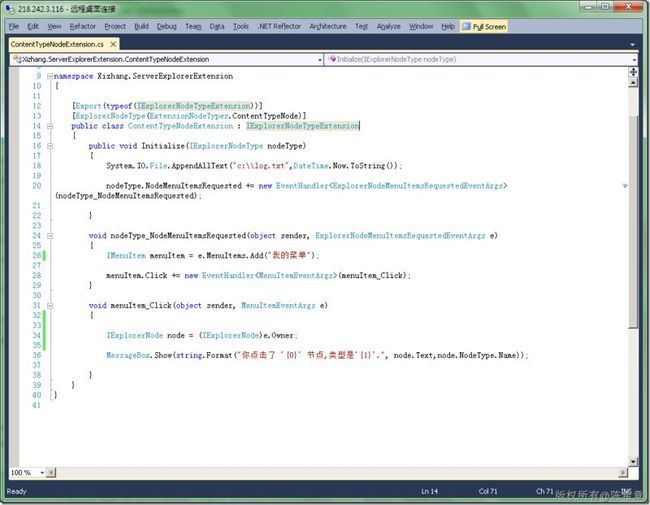The height and width of the screenshot is (505, 650).
Task: Select the ContentTypeNodeExtension.cs tab
Action: tap(57, 44)
